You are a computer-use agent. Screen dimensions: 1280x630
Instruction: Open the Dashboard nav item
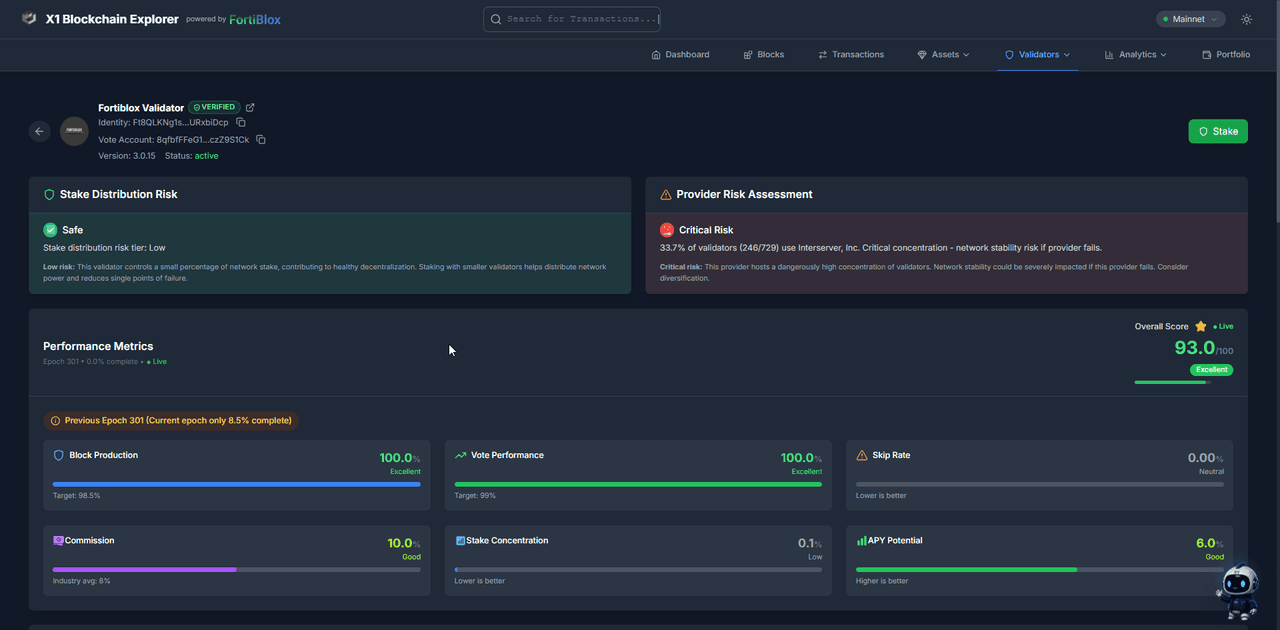pyautogui.click(x=680, y=55)
